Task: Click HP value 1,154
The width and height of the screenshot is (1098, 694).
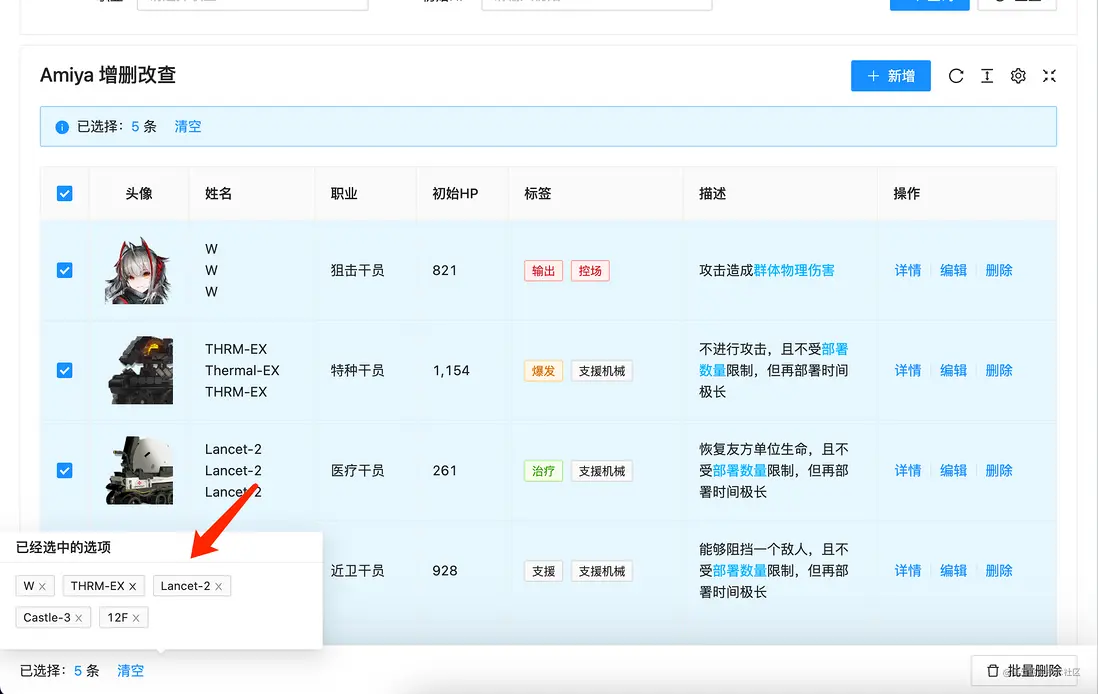Action: click(x=451, y=370)
